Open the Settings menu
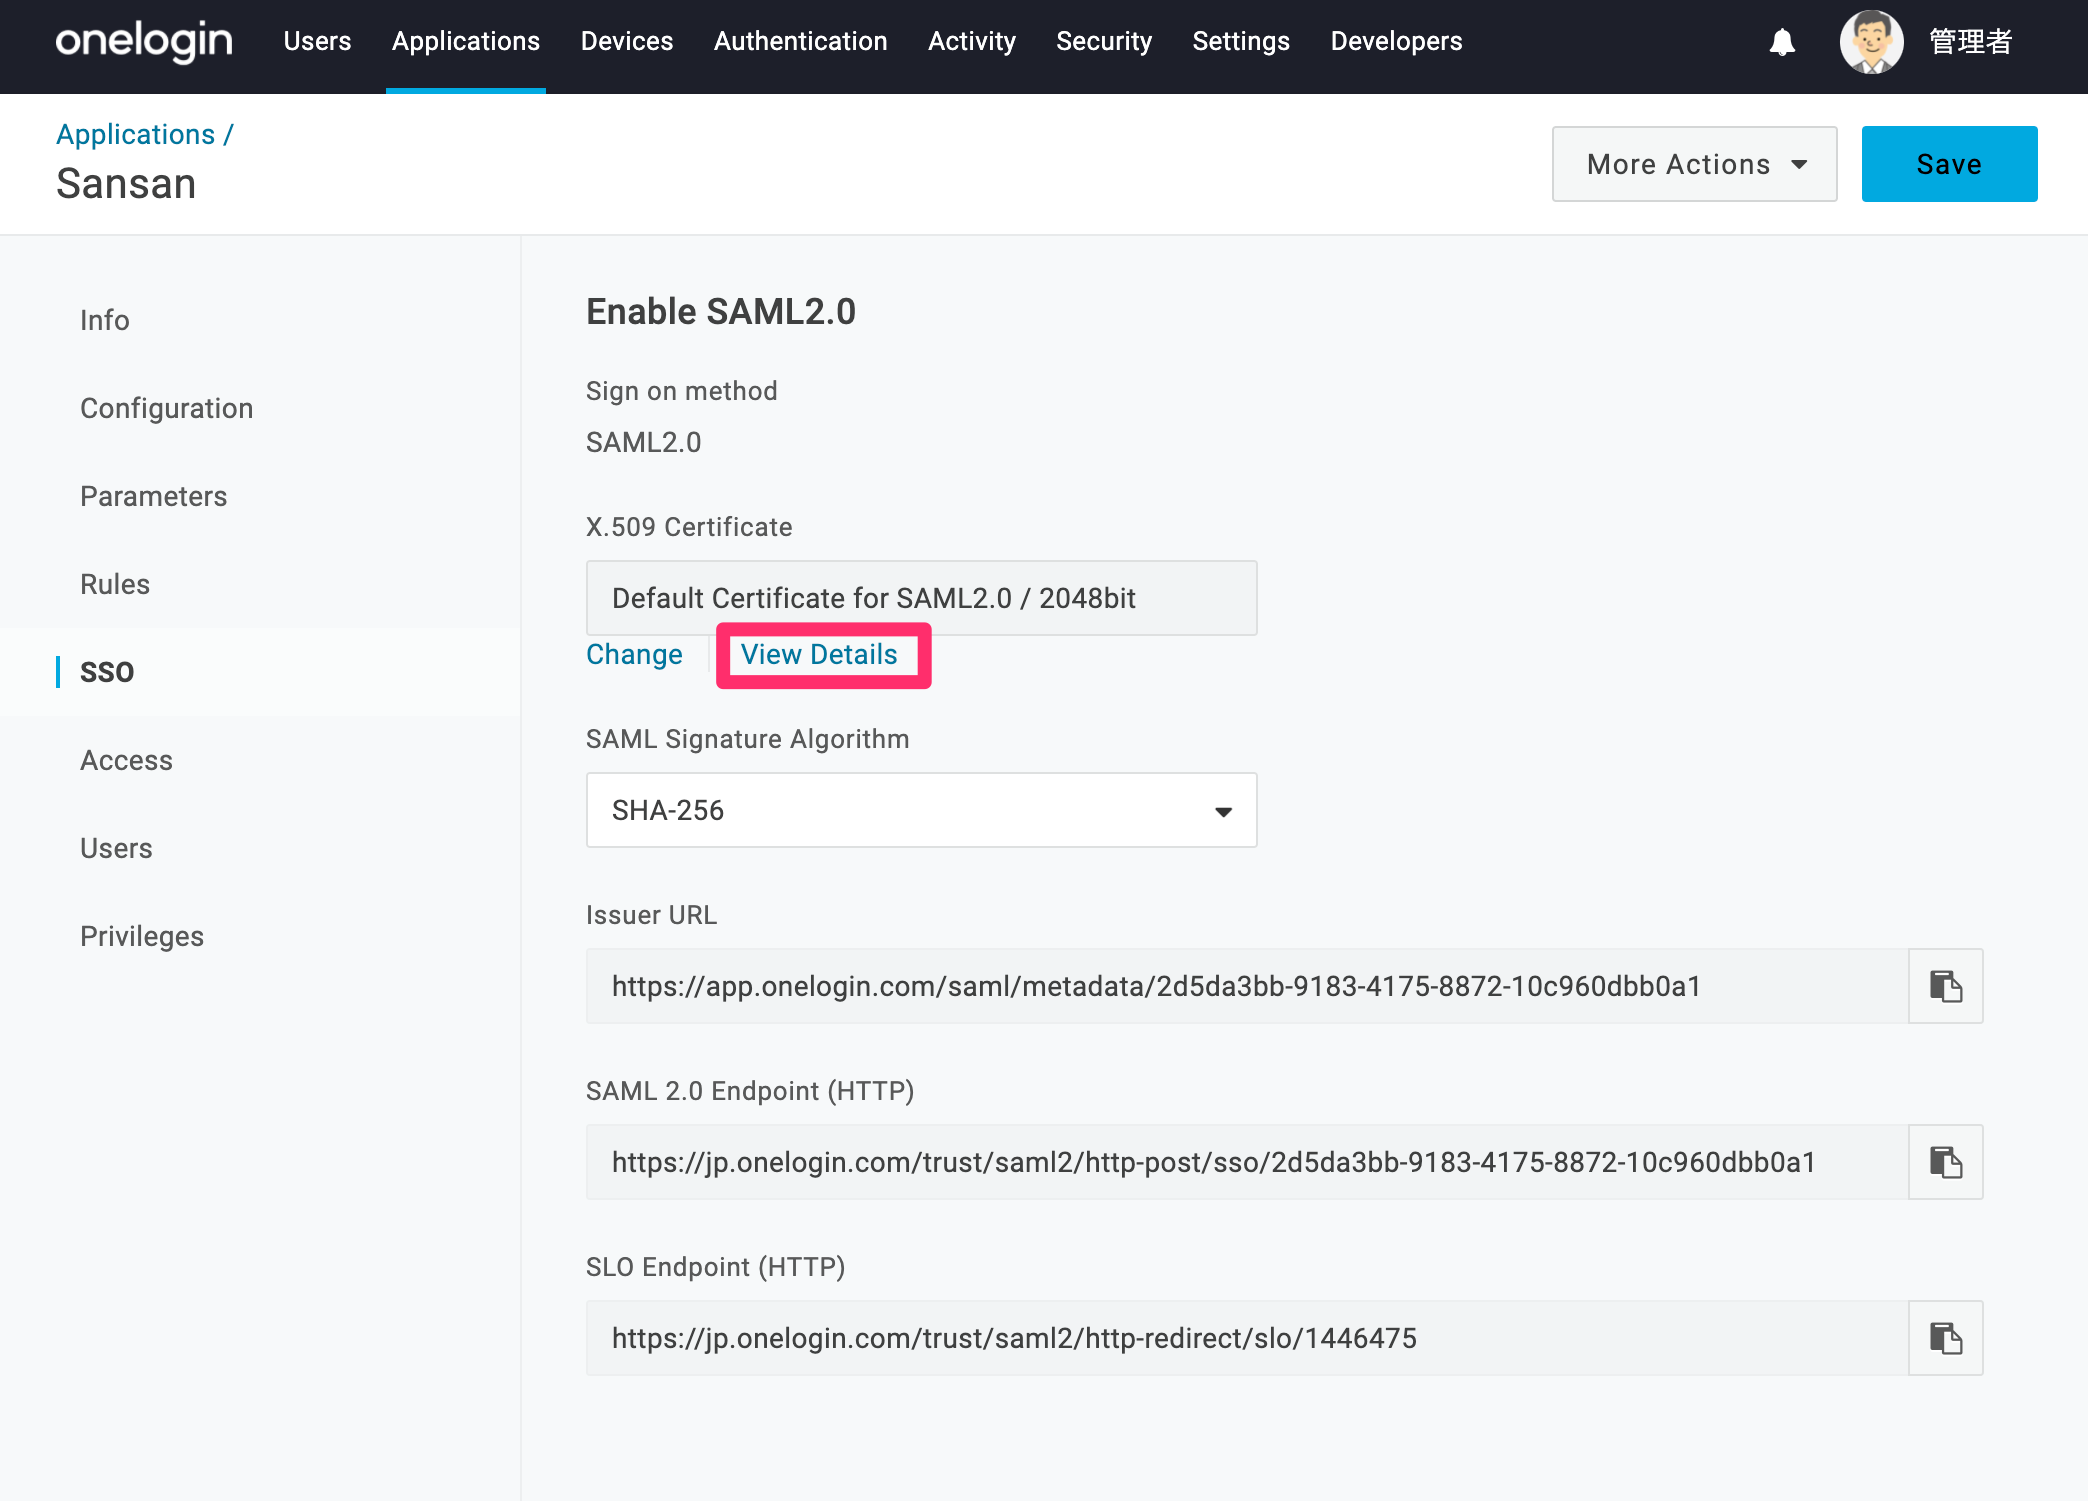Viewport: 2088px width, 1501px height. (x=1241, y=41)
